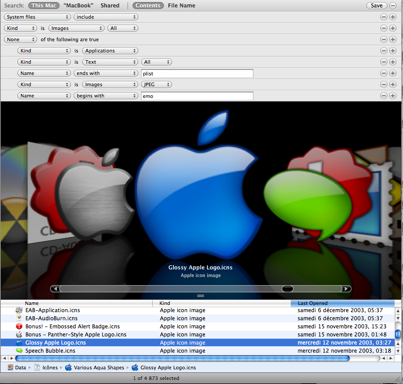Open the Applications kind dropdown

(110, 51)
